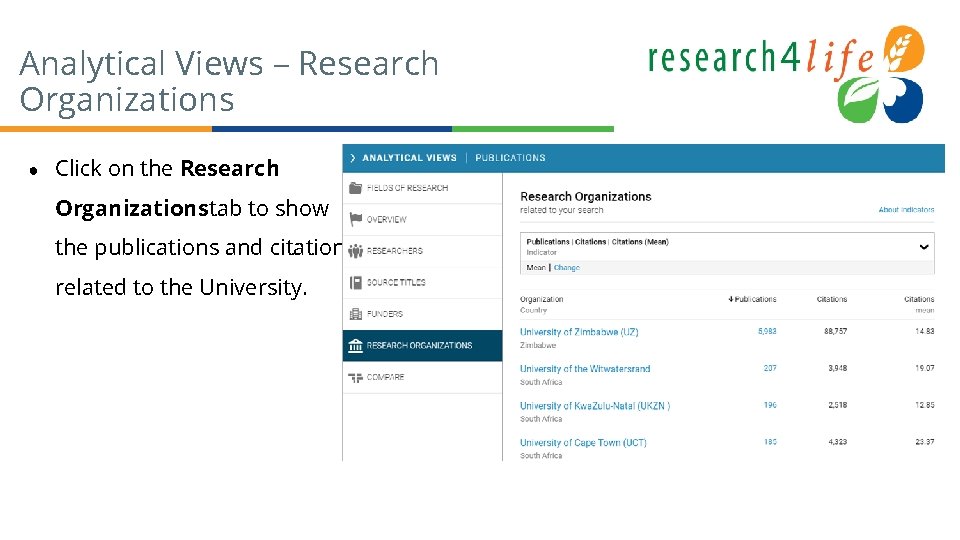Expand the indicator dropdown arrow
Image resolution: width=960 pixels, height=540 pixels.
(924, 247)
